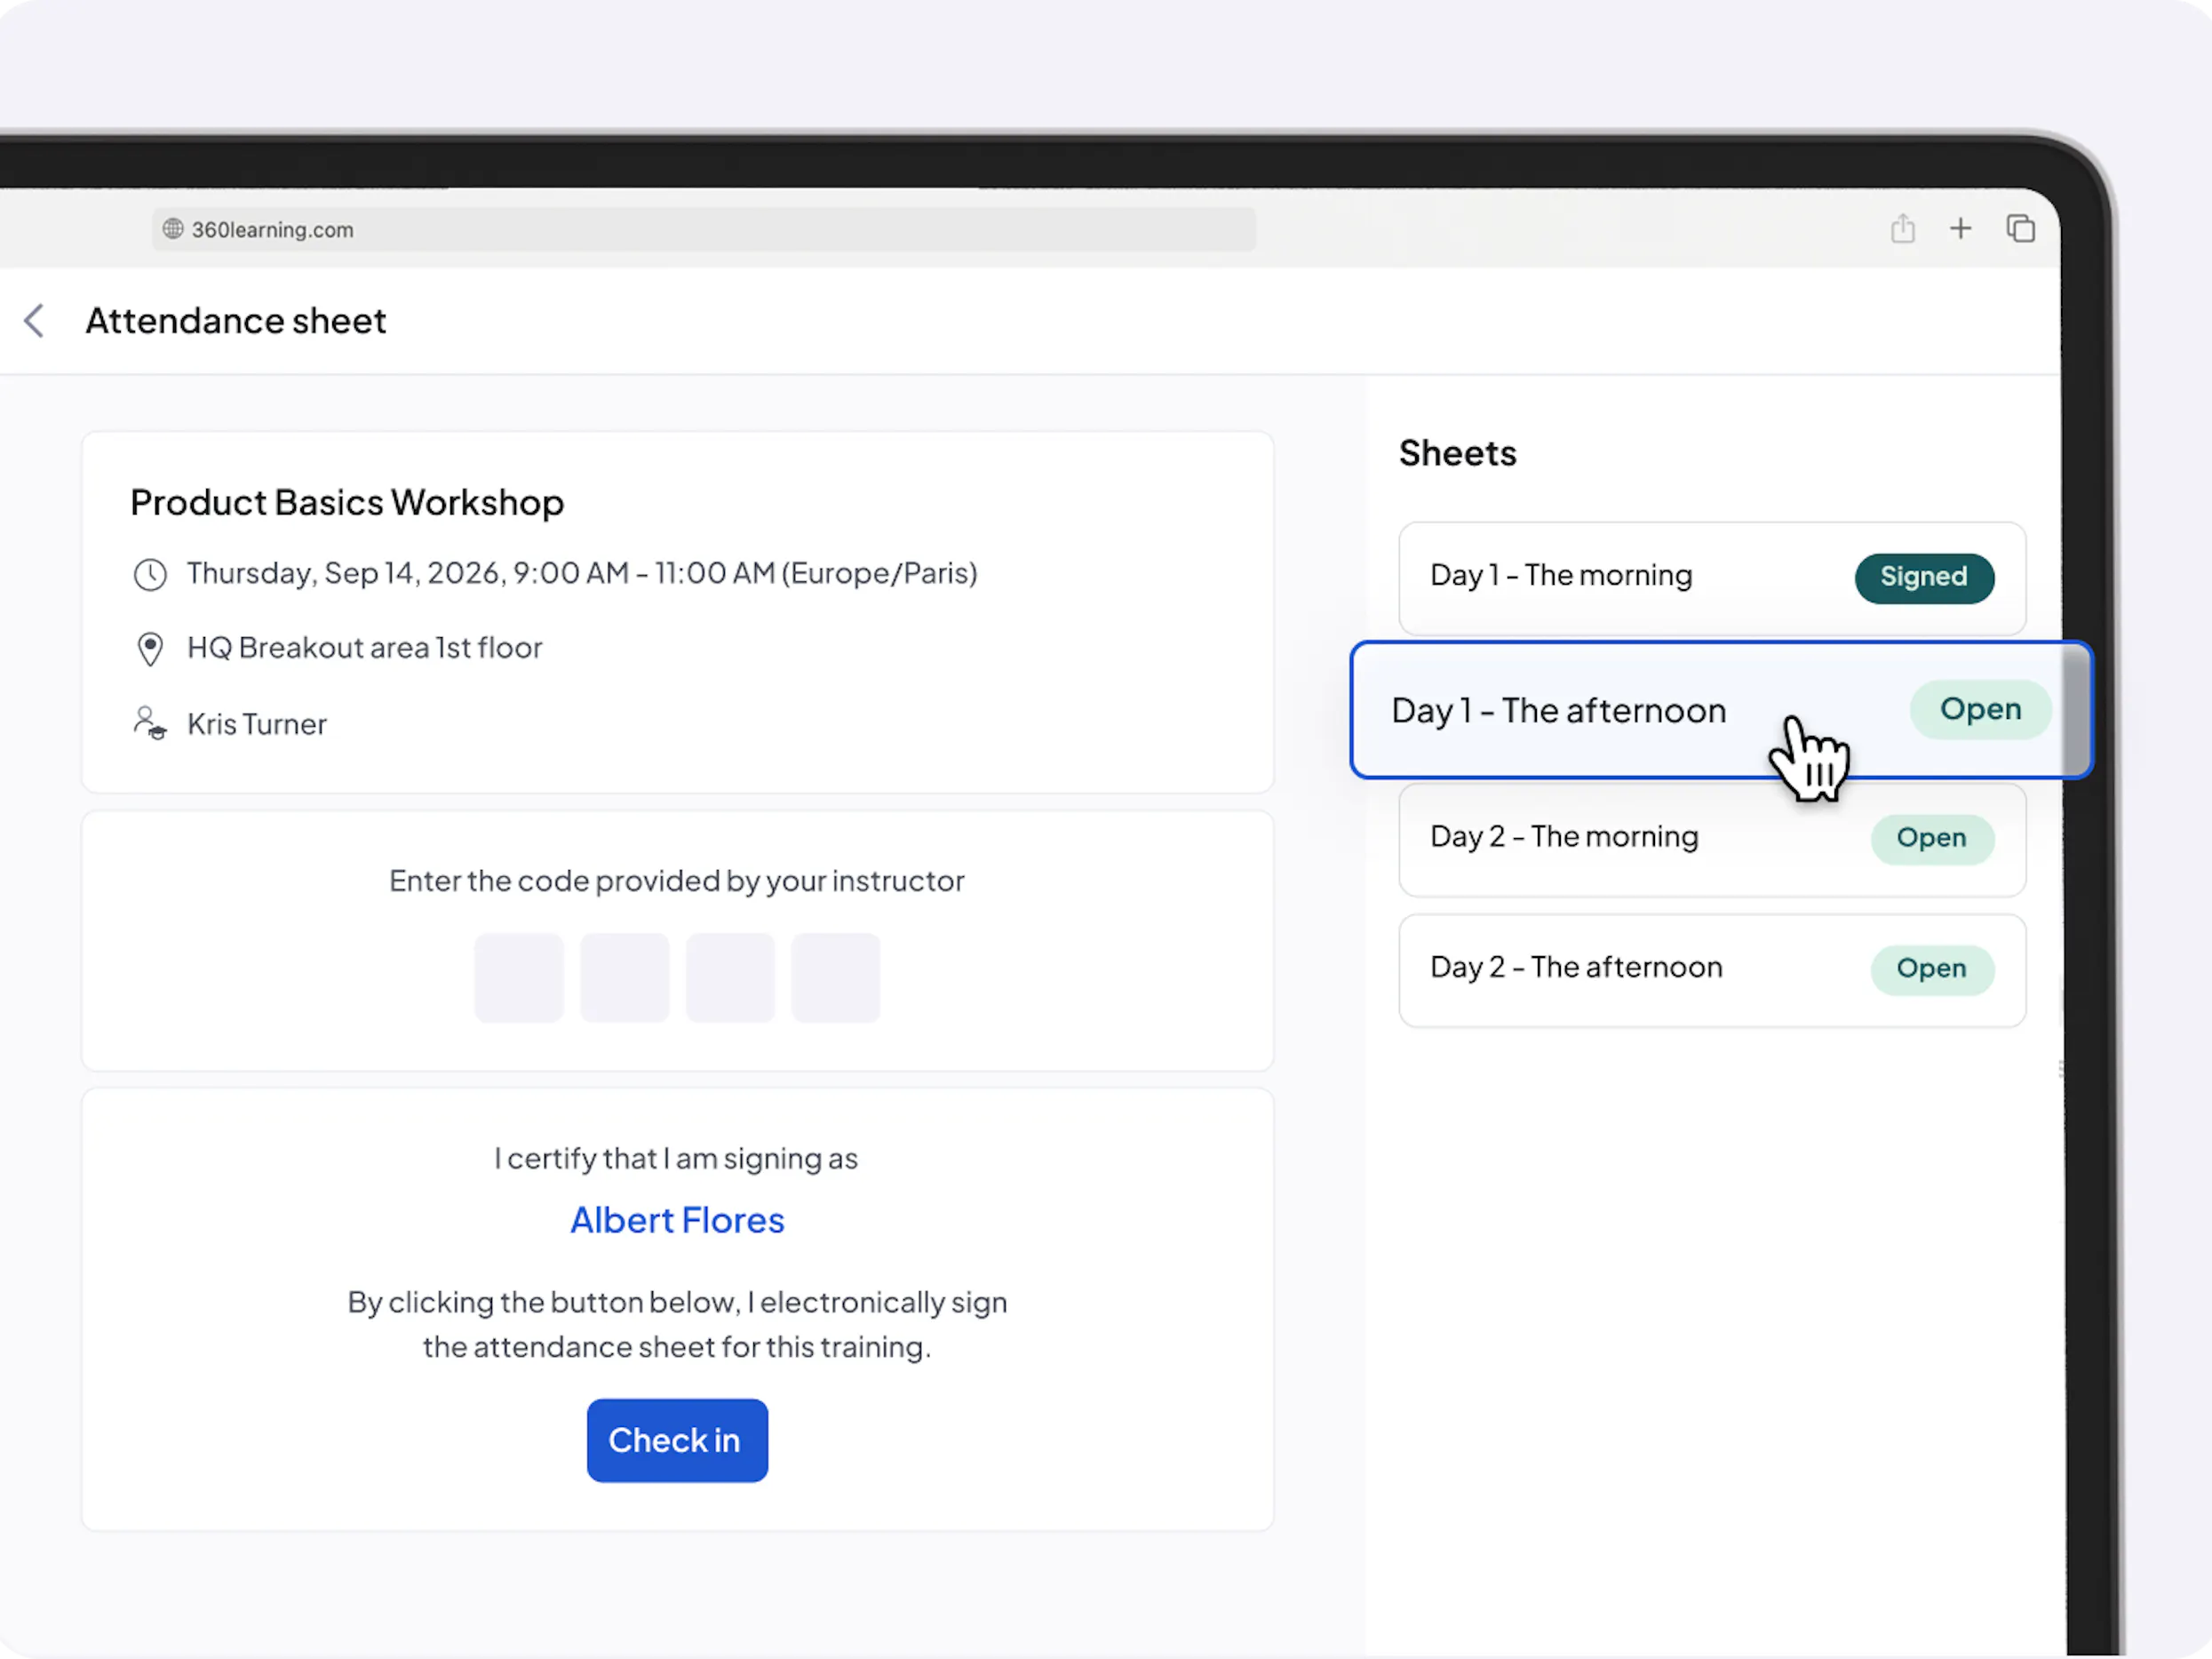This screenshot has height=1659, width=2212.
Task: Go back using the left chevron arrow
Action: point(34,321)
